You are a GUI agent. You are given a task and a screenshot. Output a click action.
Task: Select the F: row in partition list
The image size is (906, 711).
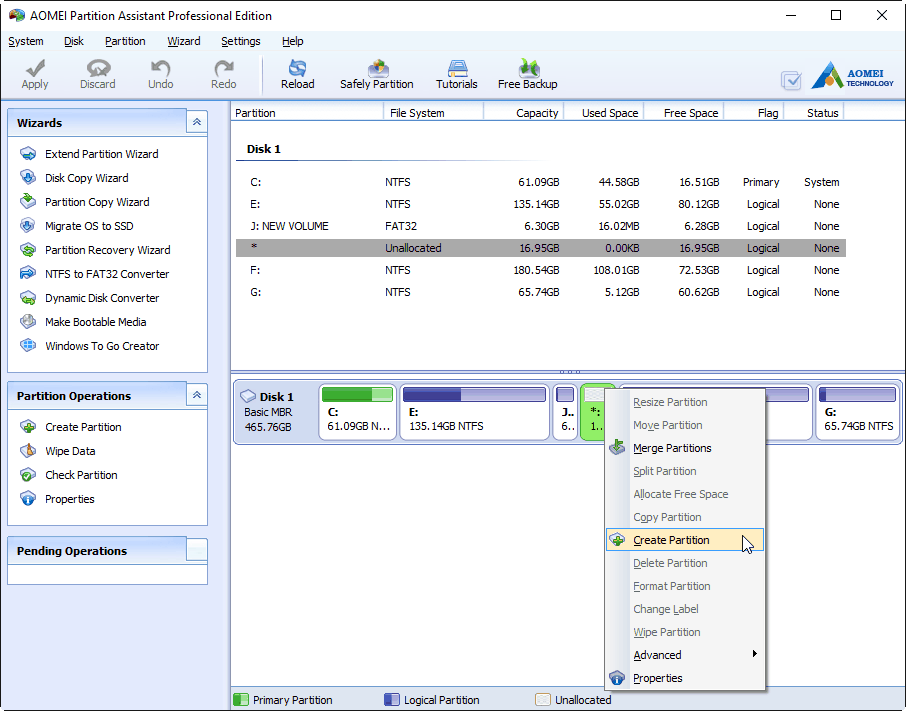point(541,270)
